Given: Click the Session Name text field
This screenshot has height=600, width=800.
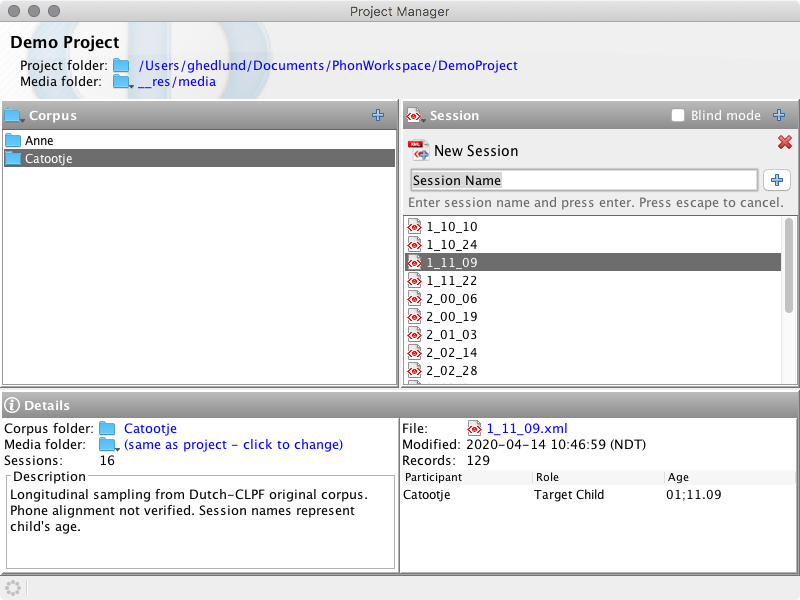Looking at the screenshot, I should click(583, 181).
